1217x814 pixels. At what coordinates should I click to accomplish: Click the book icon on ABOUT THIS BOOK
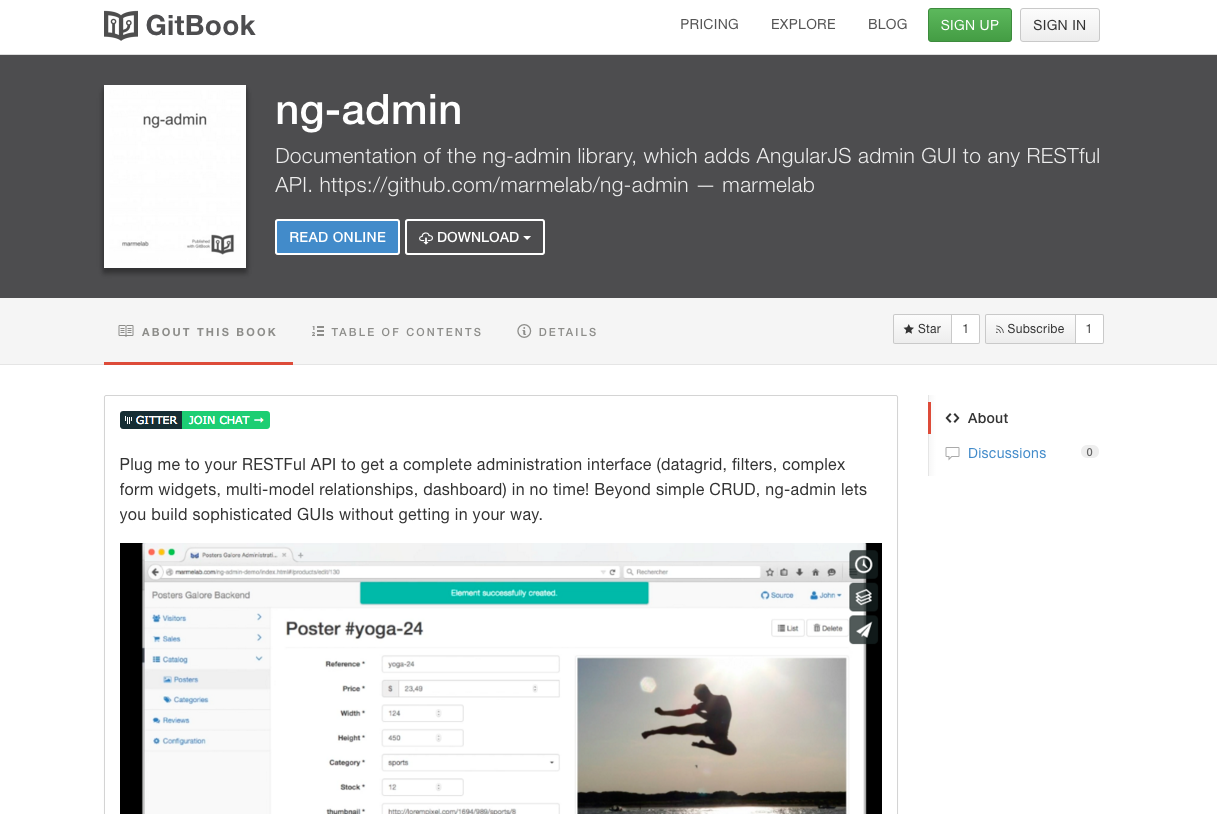pyautogui.click(x=126, y=331)
